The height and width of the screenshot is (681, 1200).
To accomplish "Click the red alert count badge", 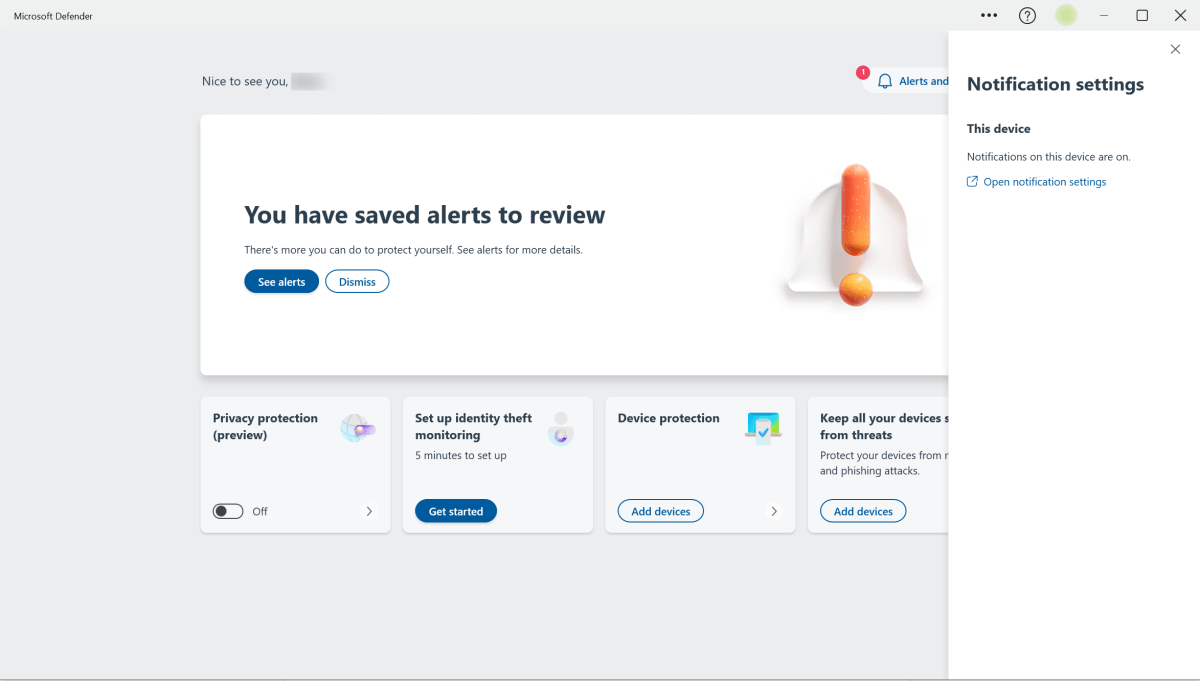I will pos(863,72).
